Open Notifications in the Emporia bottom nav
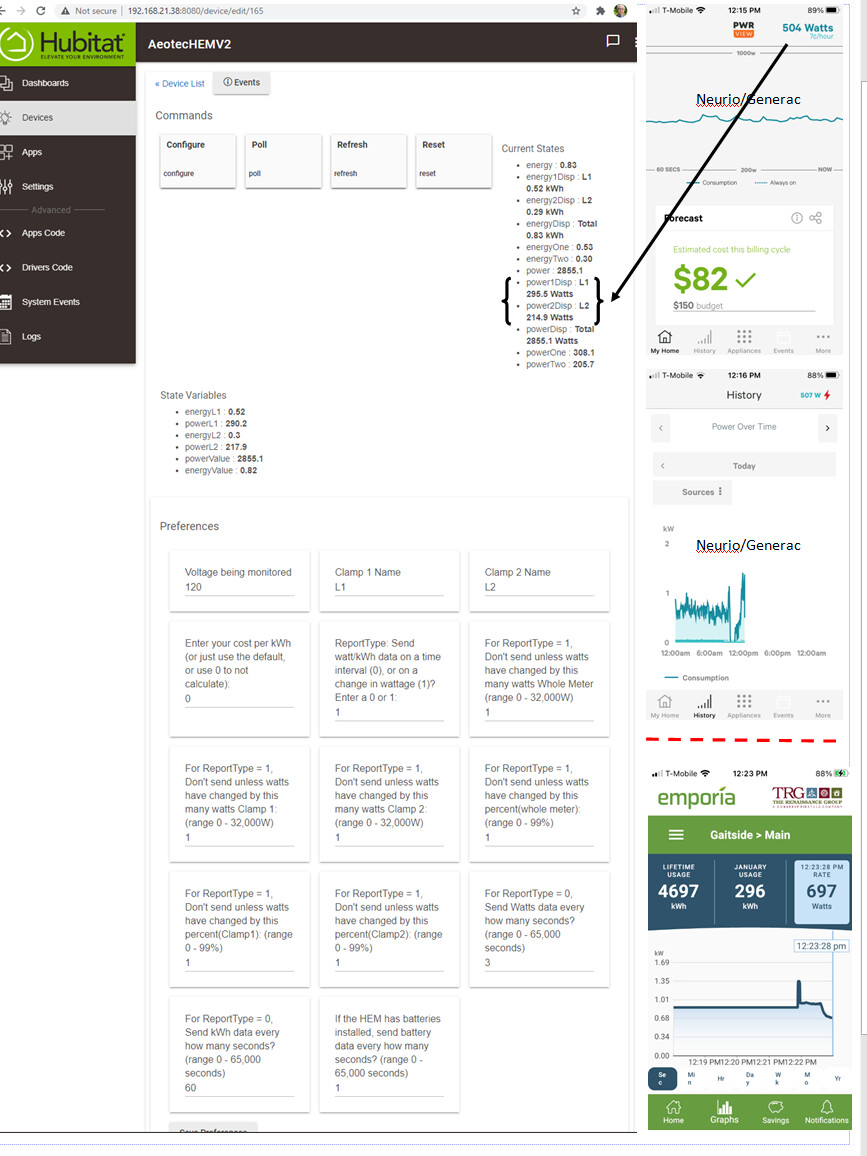This screenshot has height=1156, width=867. tap(826, 1111)
